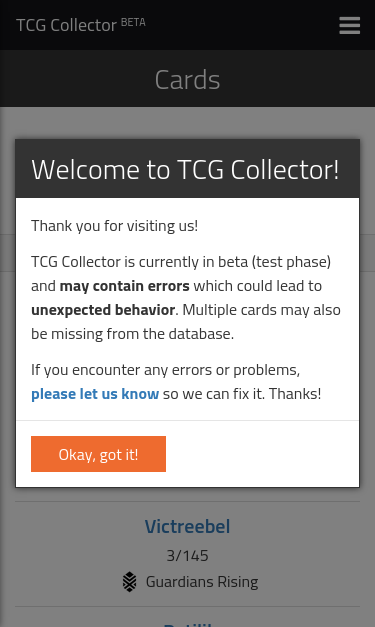Click the Guardians Rising set symbol icon
The height and width of the screenshot is (627, 375).
click(129, 582)
